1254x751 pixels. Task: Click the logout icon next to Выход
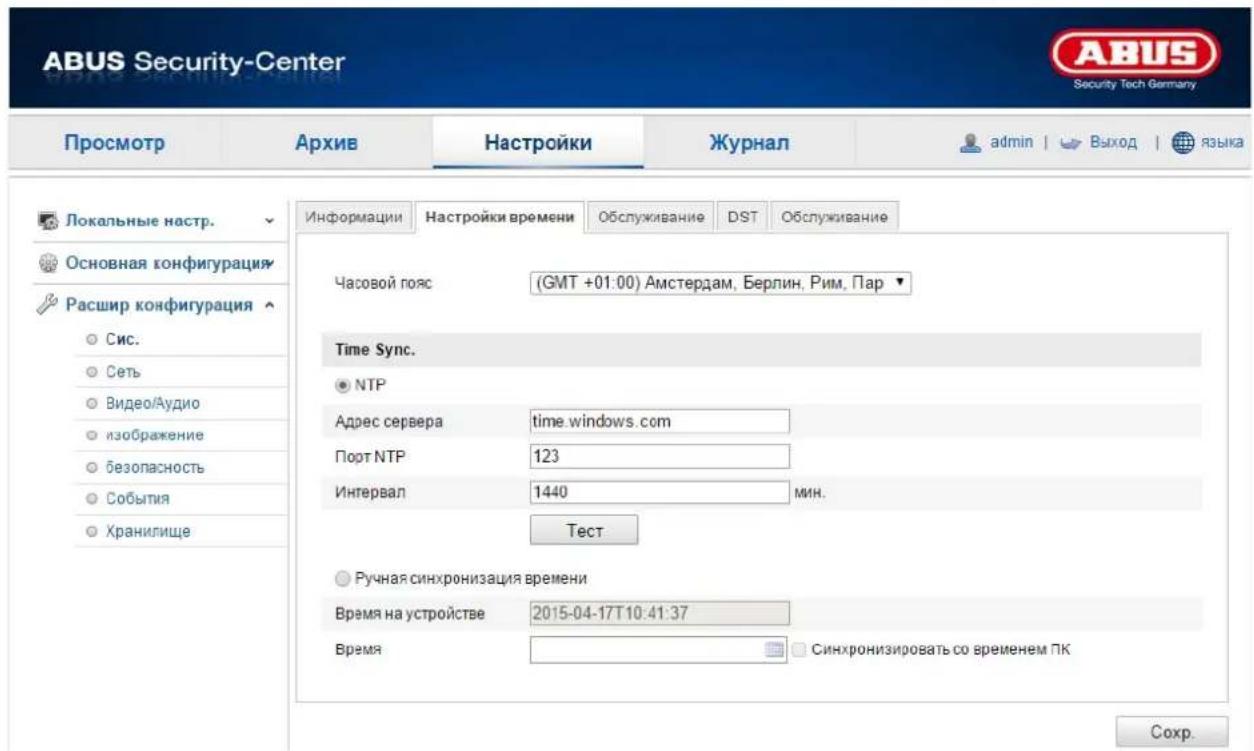pyautogui.click(x=1070, y=145)
